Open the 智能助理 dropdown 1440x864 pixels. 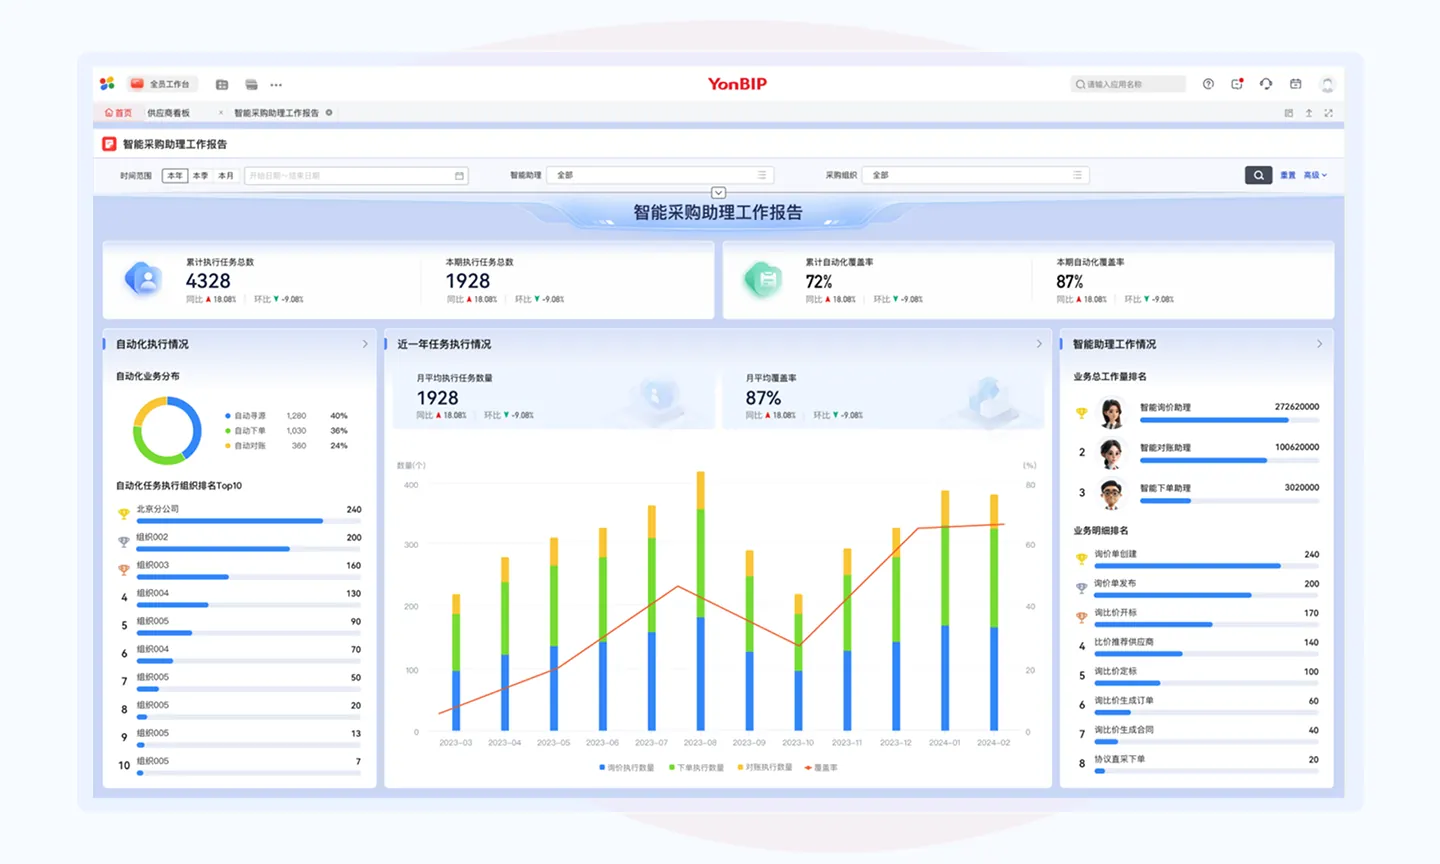[x=662, y=175]
